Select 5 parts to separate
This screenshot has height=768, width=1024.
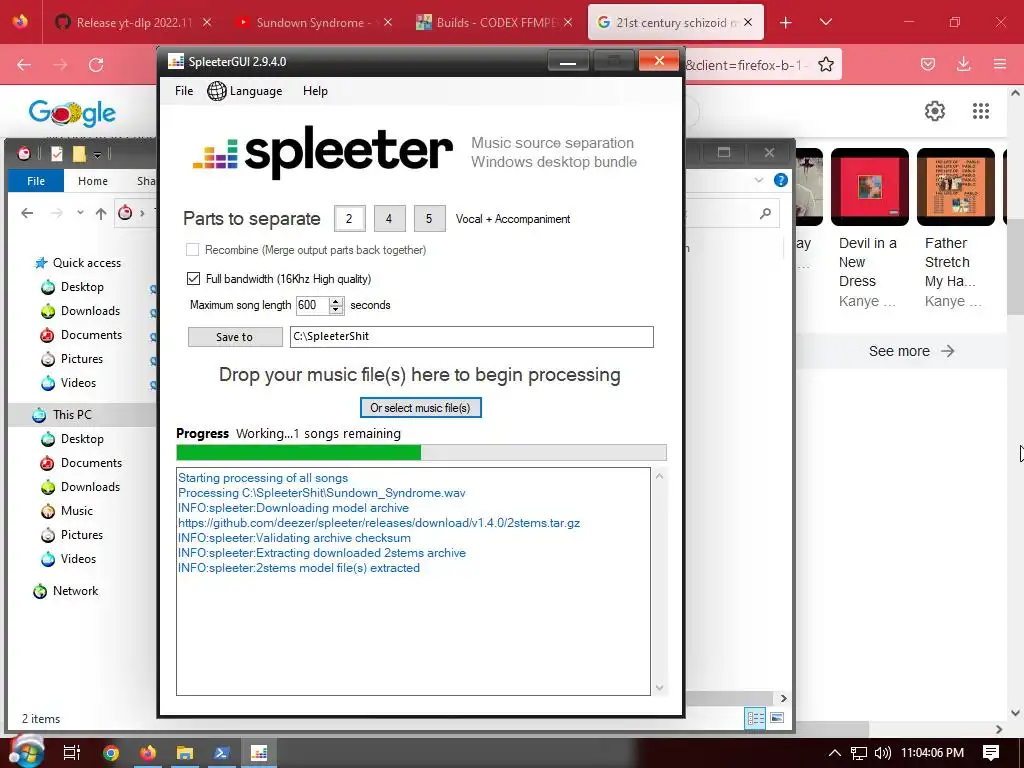coord(429,219)
